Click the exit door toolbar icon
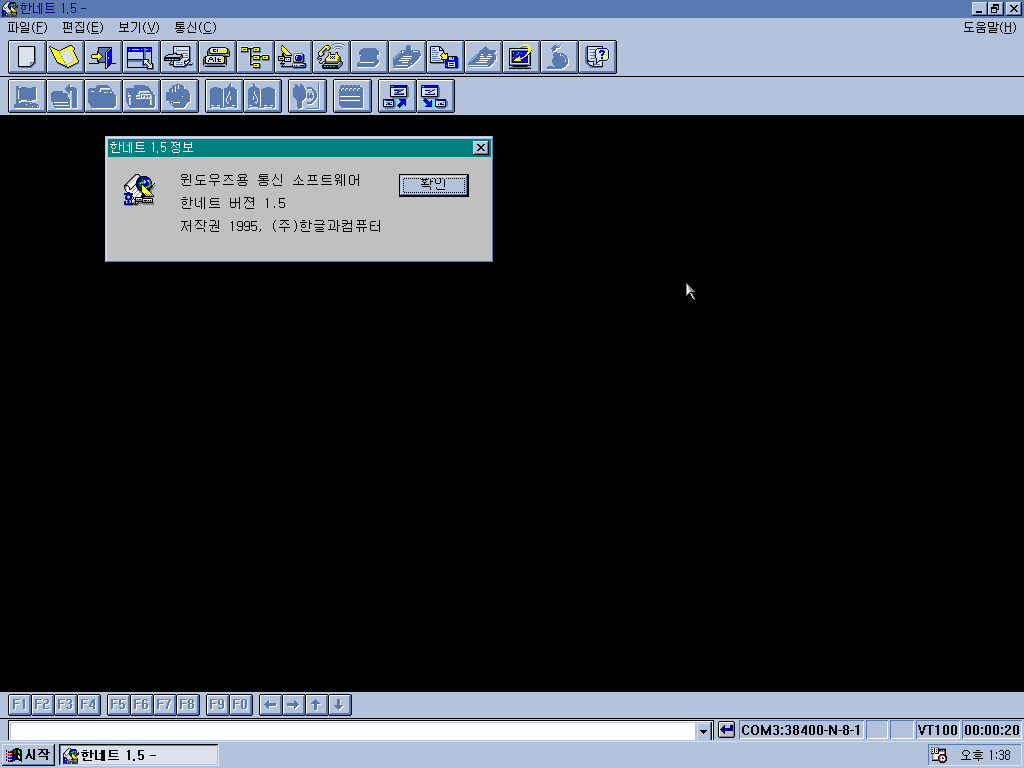Viewport: 1024px width, 768px height. [103, 57]
